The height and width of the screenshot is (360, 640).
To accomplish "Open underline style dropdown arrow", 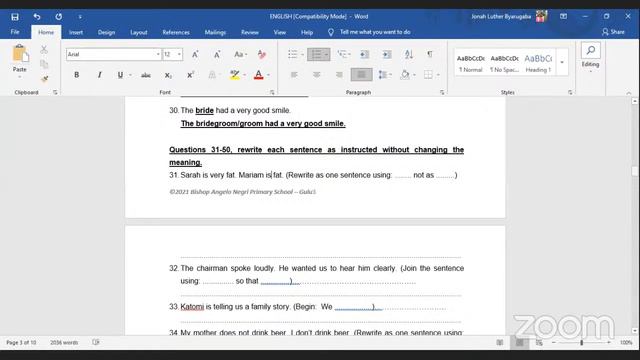I will [130, 75].
